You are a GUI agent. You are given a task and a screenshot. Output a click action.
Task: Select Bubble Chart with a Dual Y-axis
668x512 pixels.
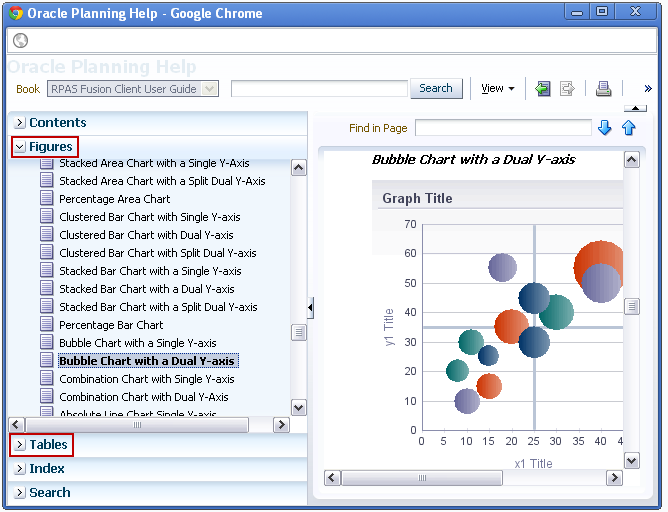147,361
